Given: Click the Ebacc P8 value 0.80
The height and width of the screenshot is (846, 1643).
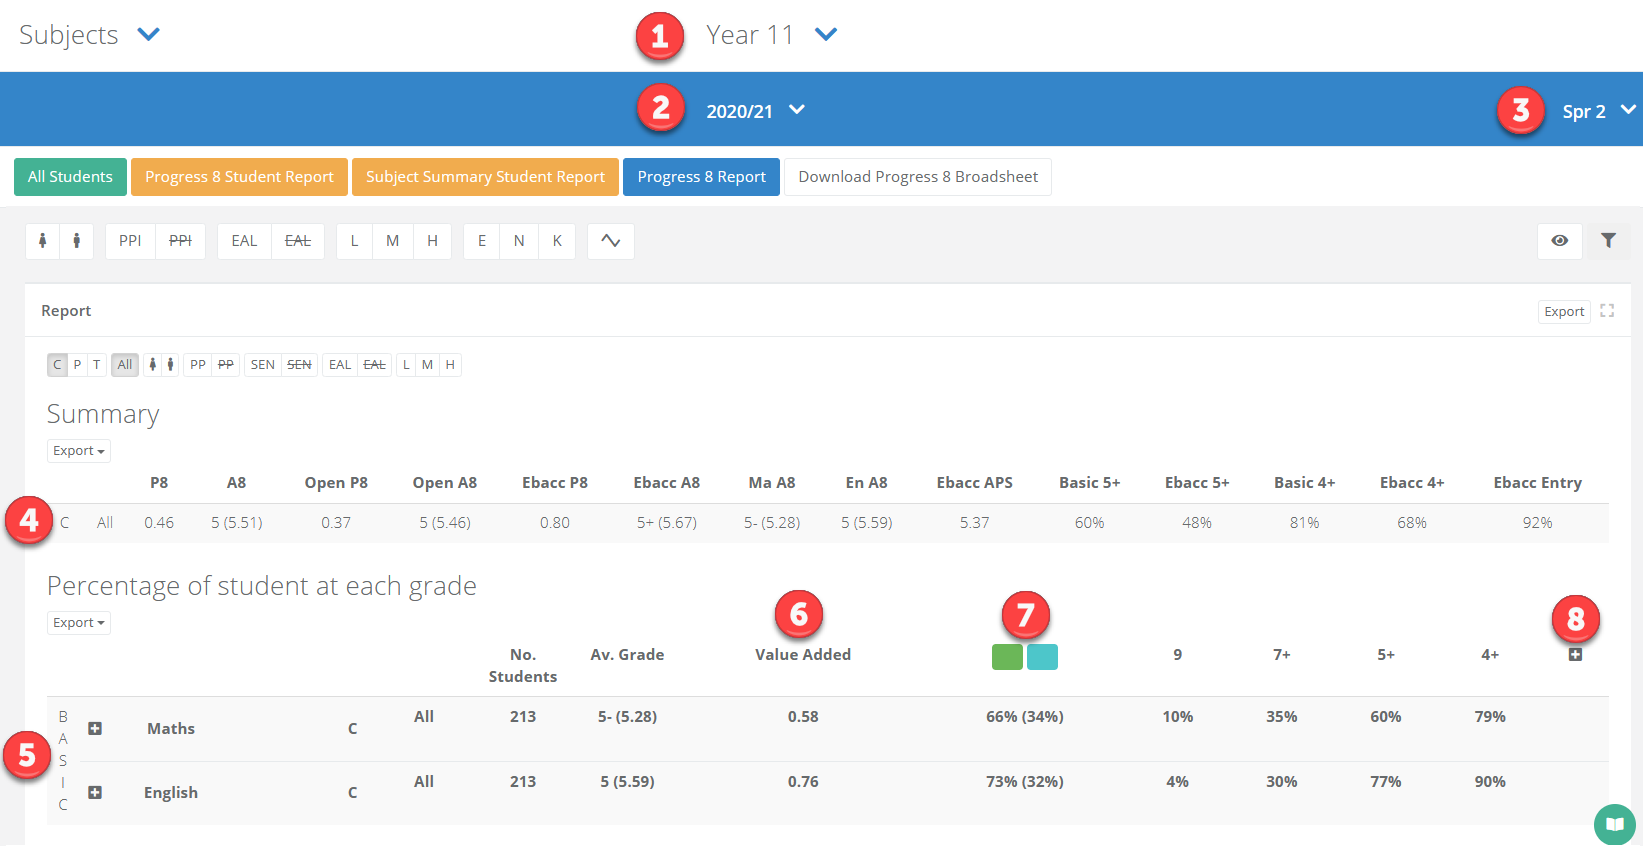Looking at the screenshot, I should click(555, 523).
